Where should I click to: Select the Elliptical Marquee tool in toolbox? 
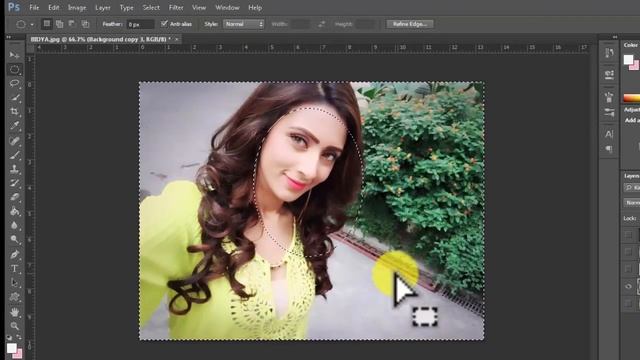coord(15,69)
